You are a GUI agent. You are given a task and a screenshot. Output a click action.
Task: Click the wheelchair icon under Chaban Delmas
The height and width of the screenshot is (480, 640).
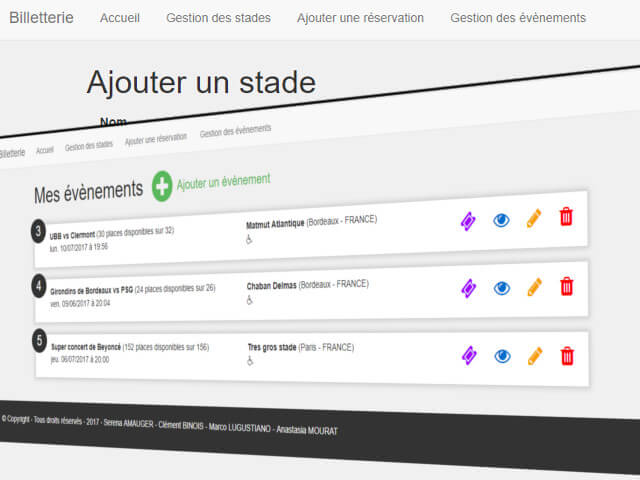click(x=250, y=300)
